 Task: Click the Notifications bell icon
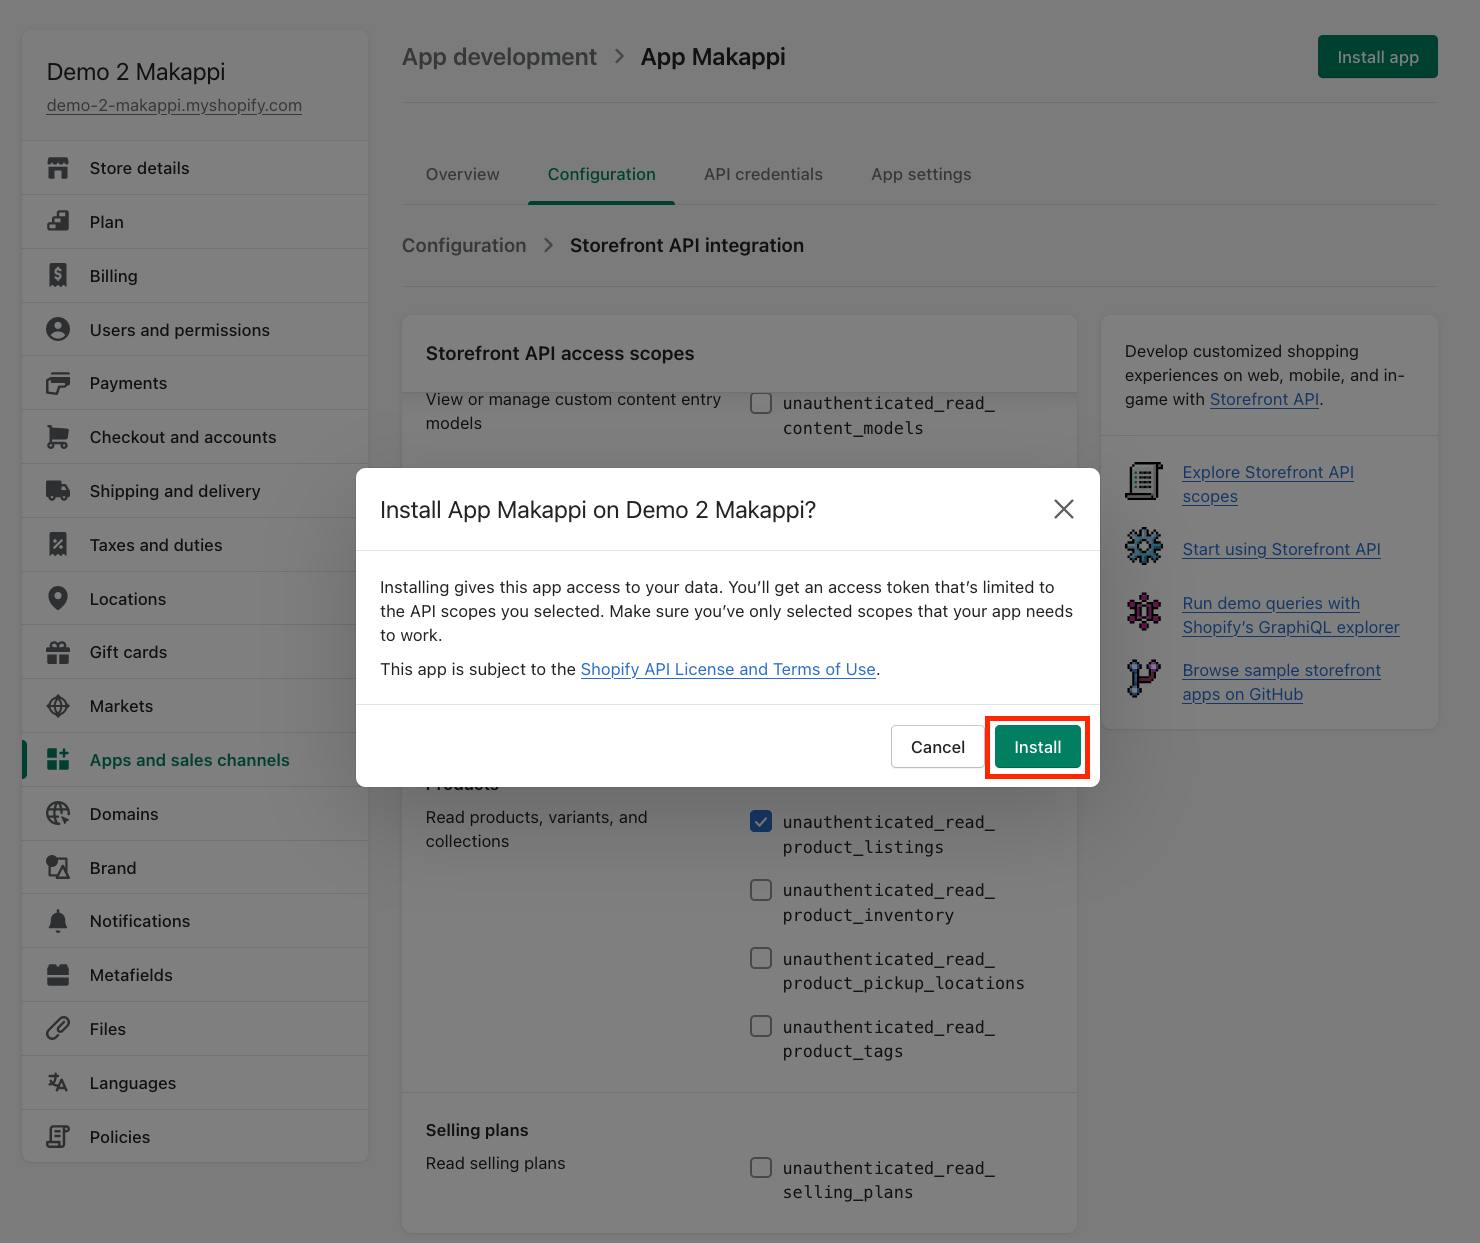pos(58,921)
